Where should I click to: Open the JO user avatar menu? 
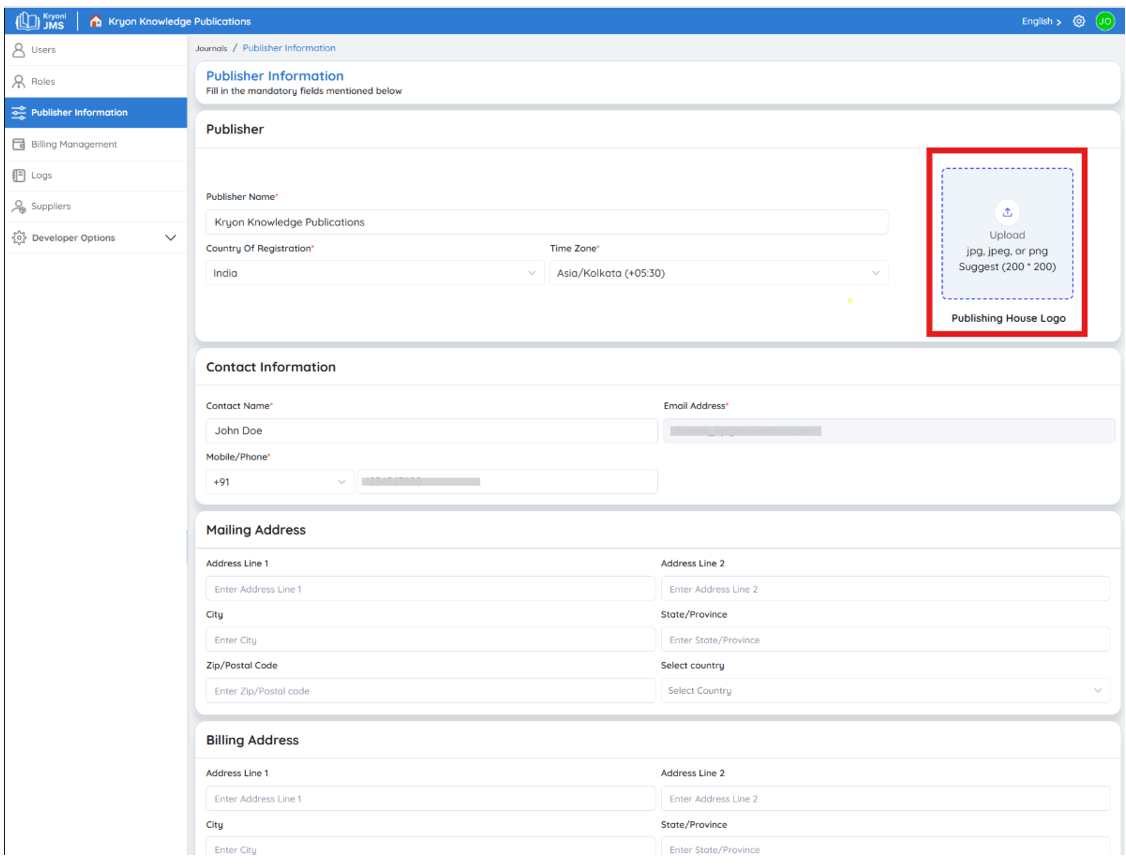tap(1104, 22)
